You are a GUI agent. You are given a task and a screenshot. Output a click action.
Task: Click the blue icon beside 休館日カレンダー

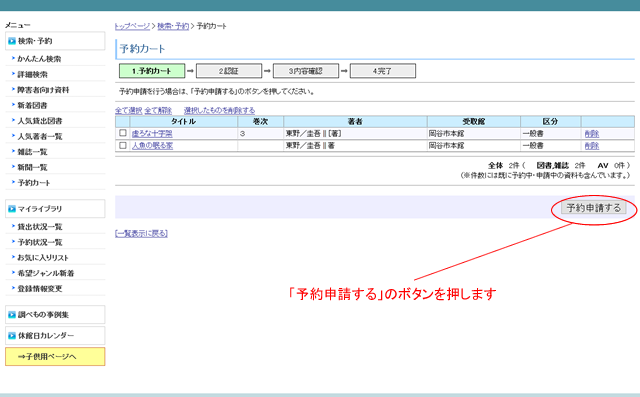[x=12, y=336]
